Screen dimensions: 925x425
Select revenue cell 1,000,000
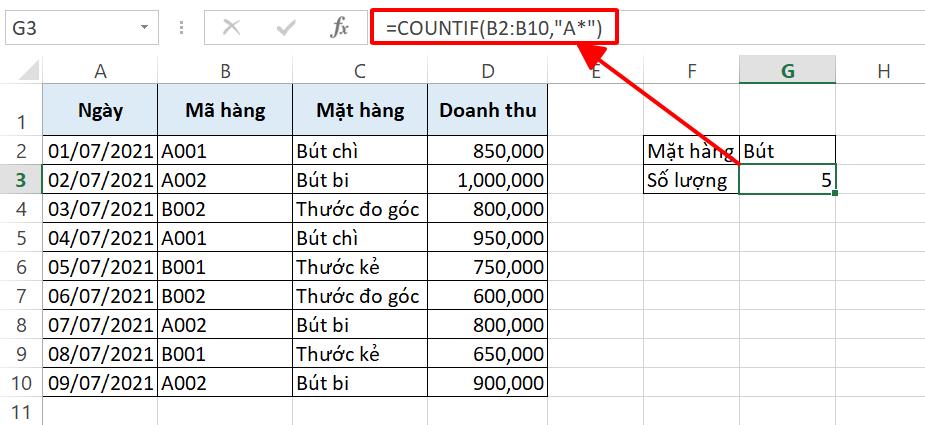coord(487,179)
